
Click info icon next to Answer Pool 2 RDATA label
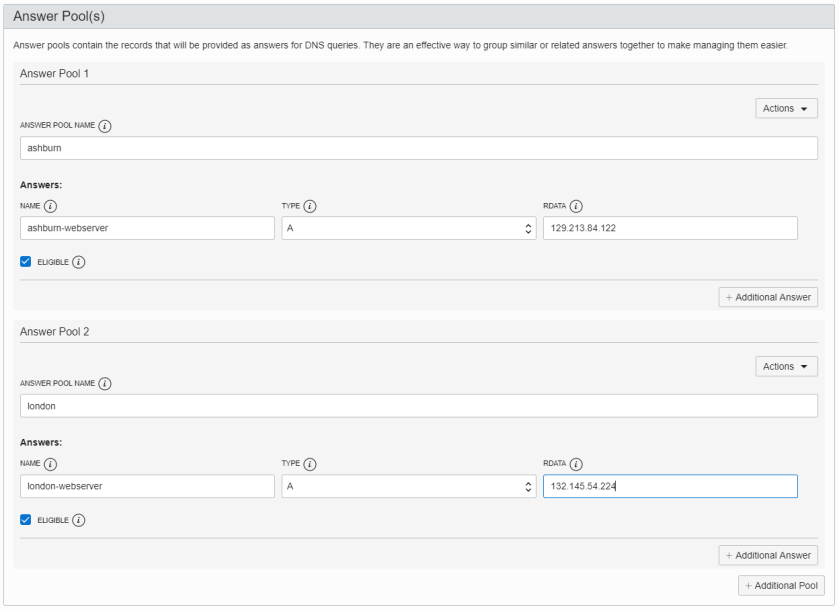pos(577,463)
